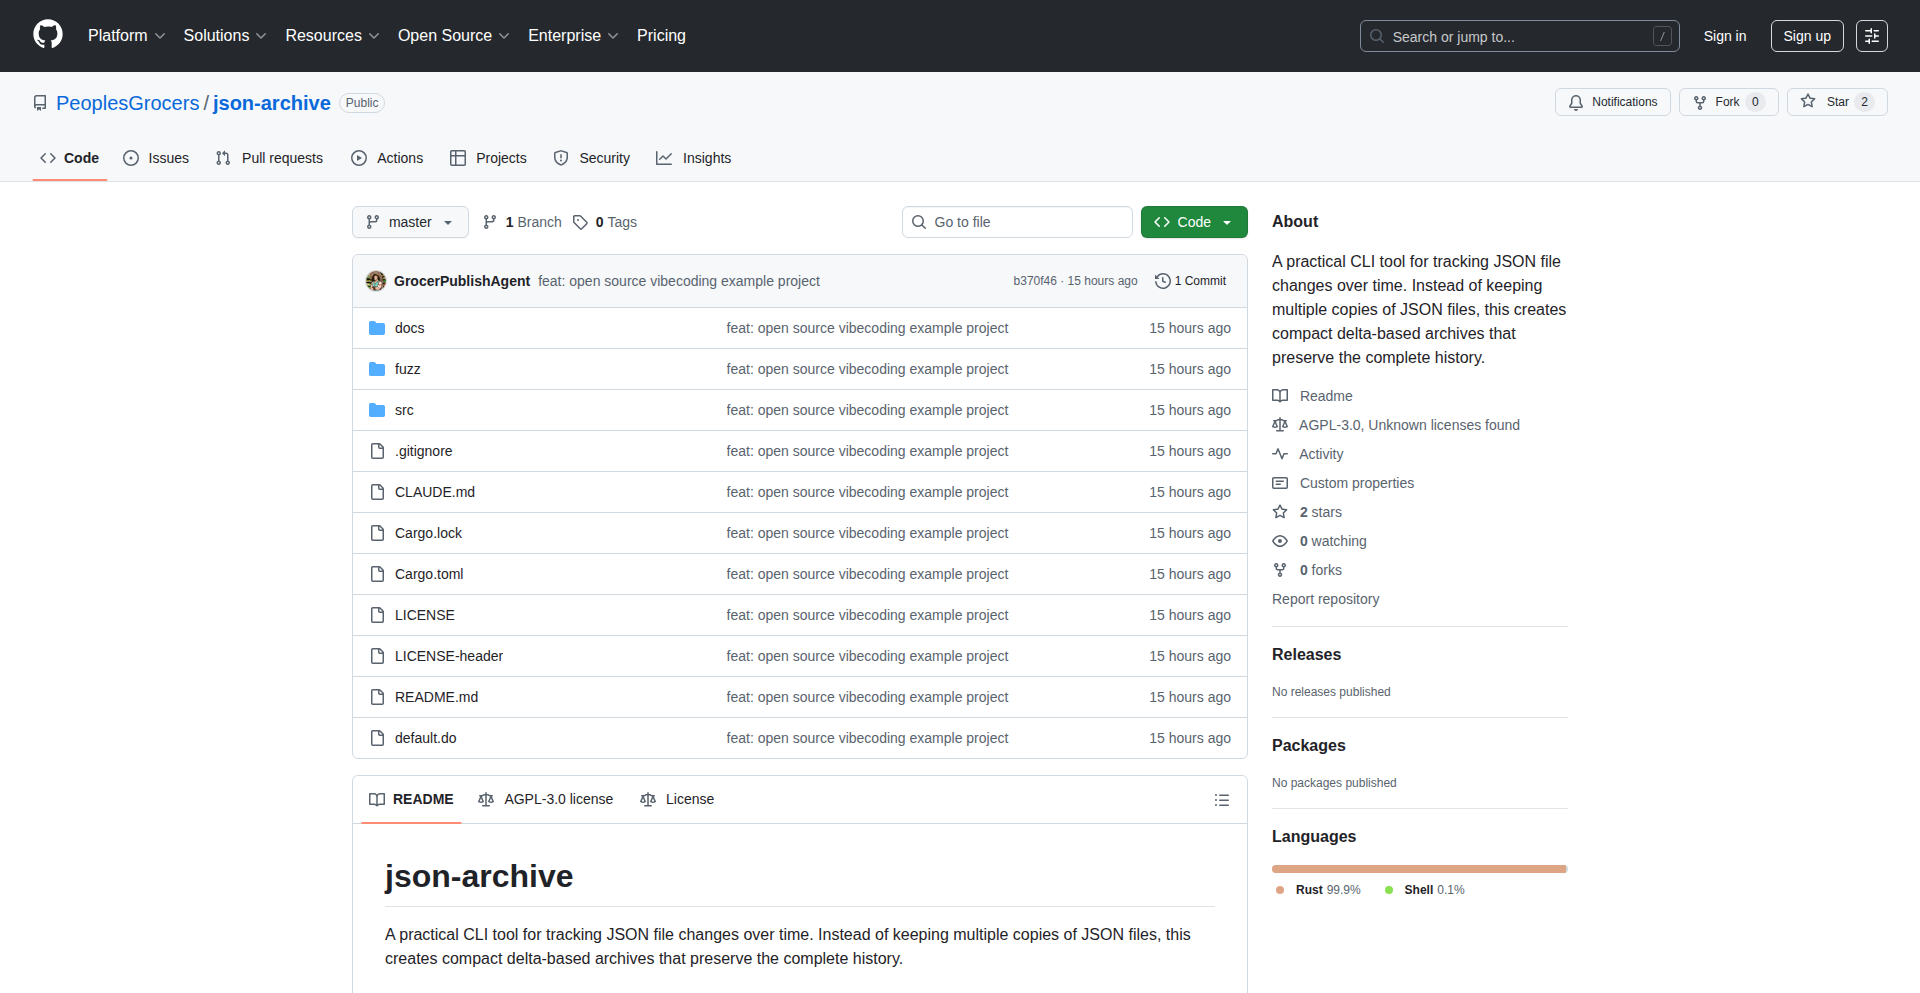Open the LICENSE file row
Image resolution: width=1920 pixels, height=993 pixels.
click(x=800, y=615)
